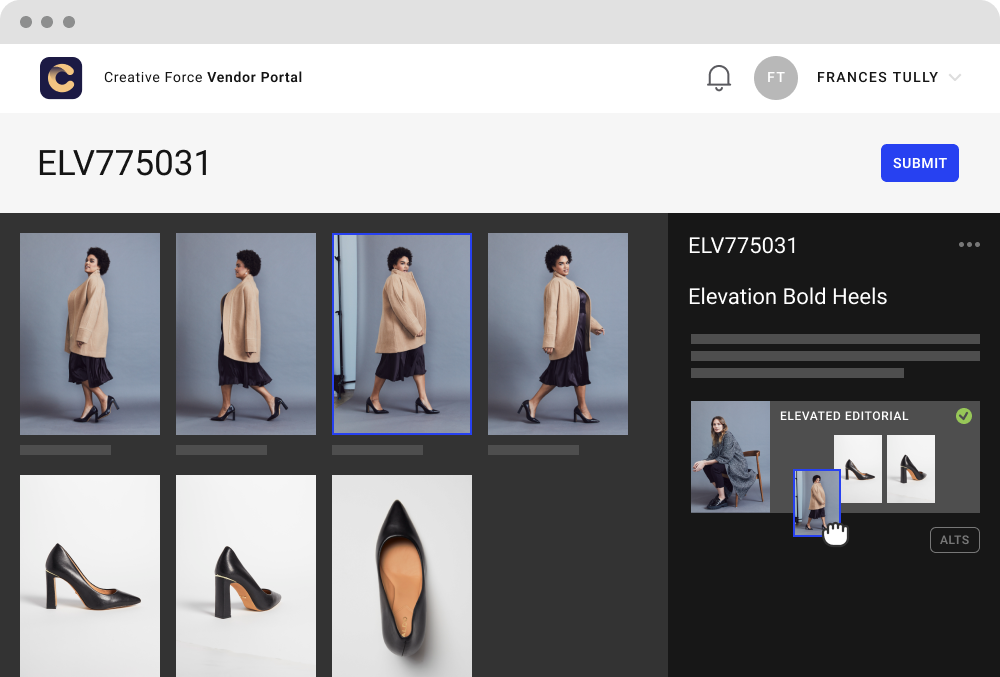
Task: Select the fourth model photo in the top row
Action: point(558,334)
